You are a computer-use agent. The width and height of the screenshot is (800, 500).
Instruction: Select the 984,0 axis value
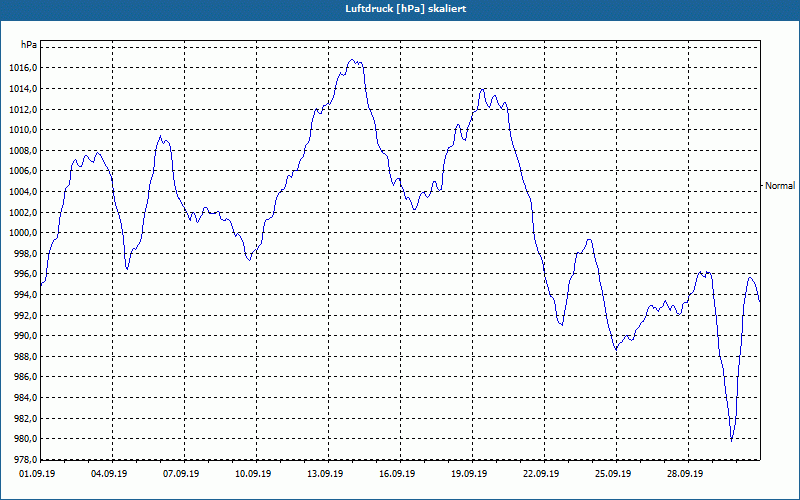28,397
